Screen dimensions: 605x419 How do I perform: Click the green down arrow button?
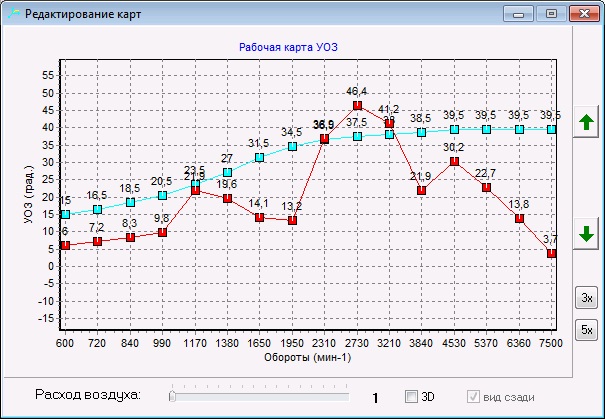tap(586, 235)
